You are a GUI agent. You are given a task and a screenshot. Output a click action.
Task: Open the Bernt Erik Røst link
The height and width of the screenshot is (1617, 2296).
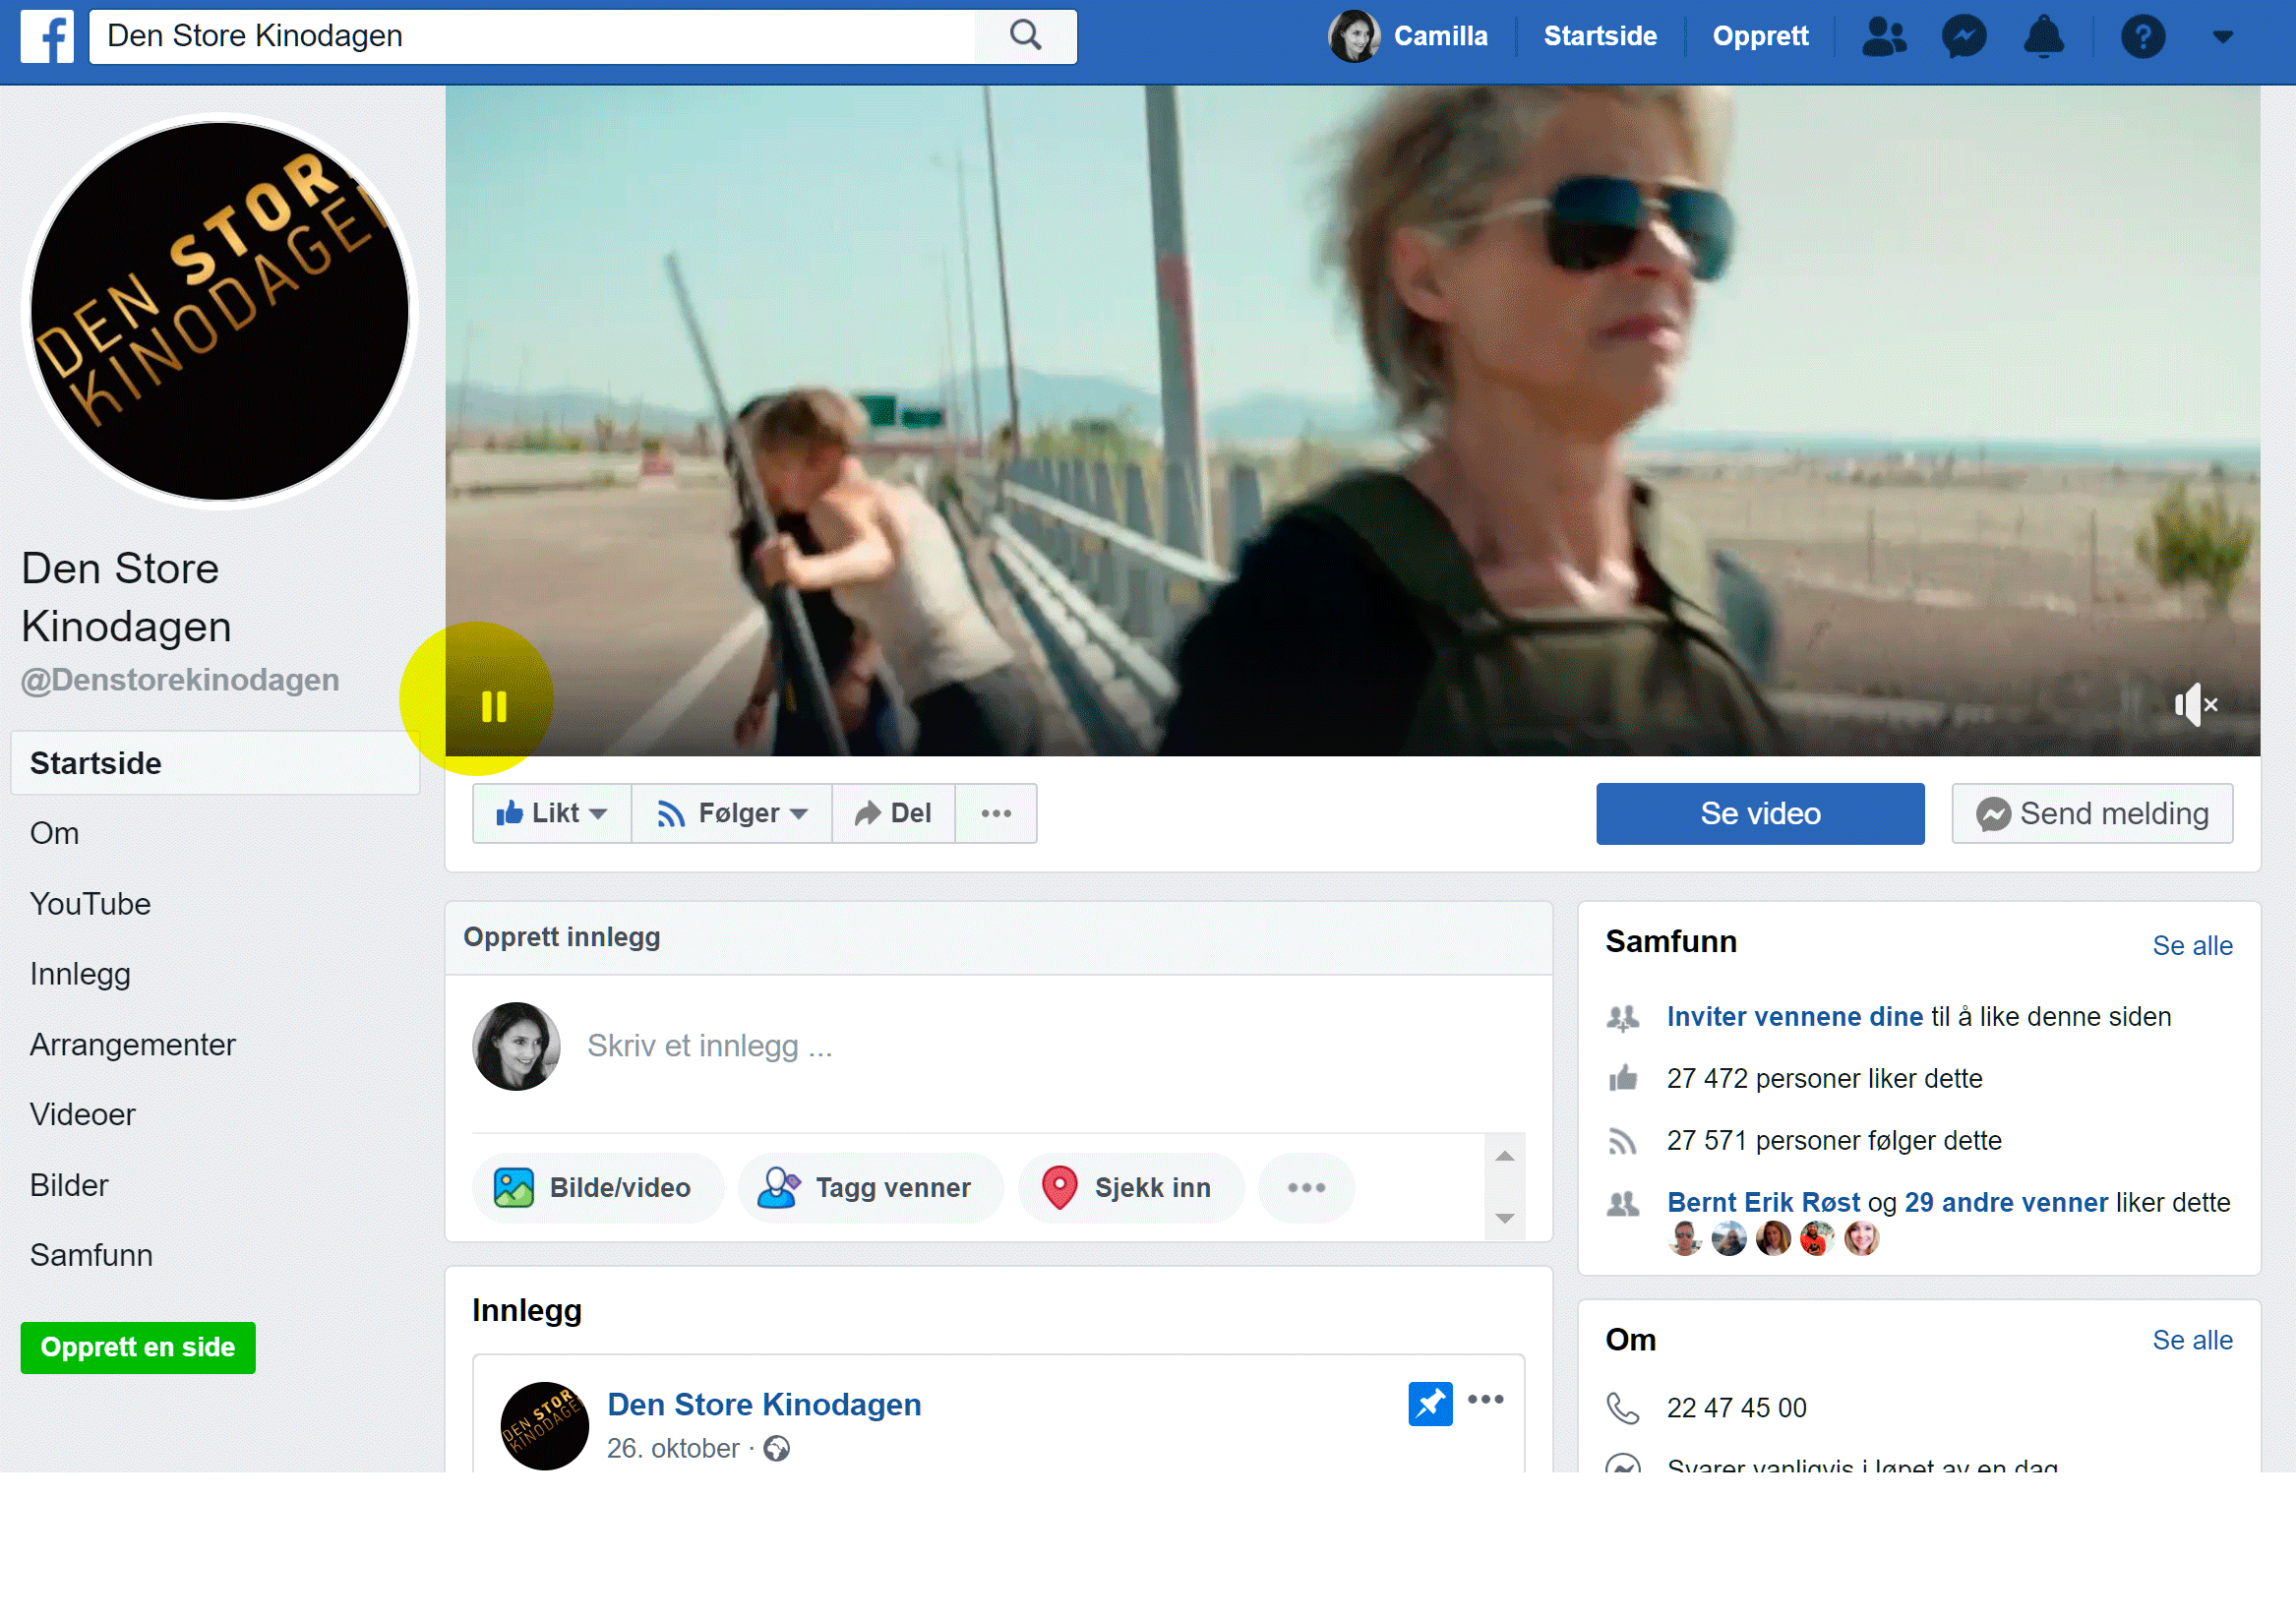(x=1763, y=1202)
